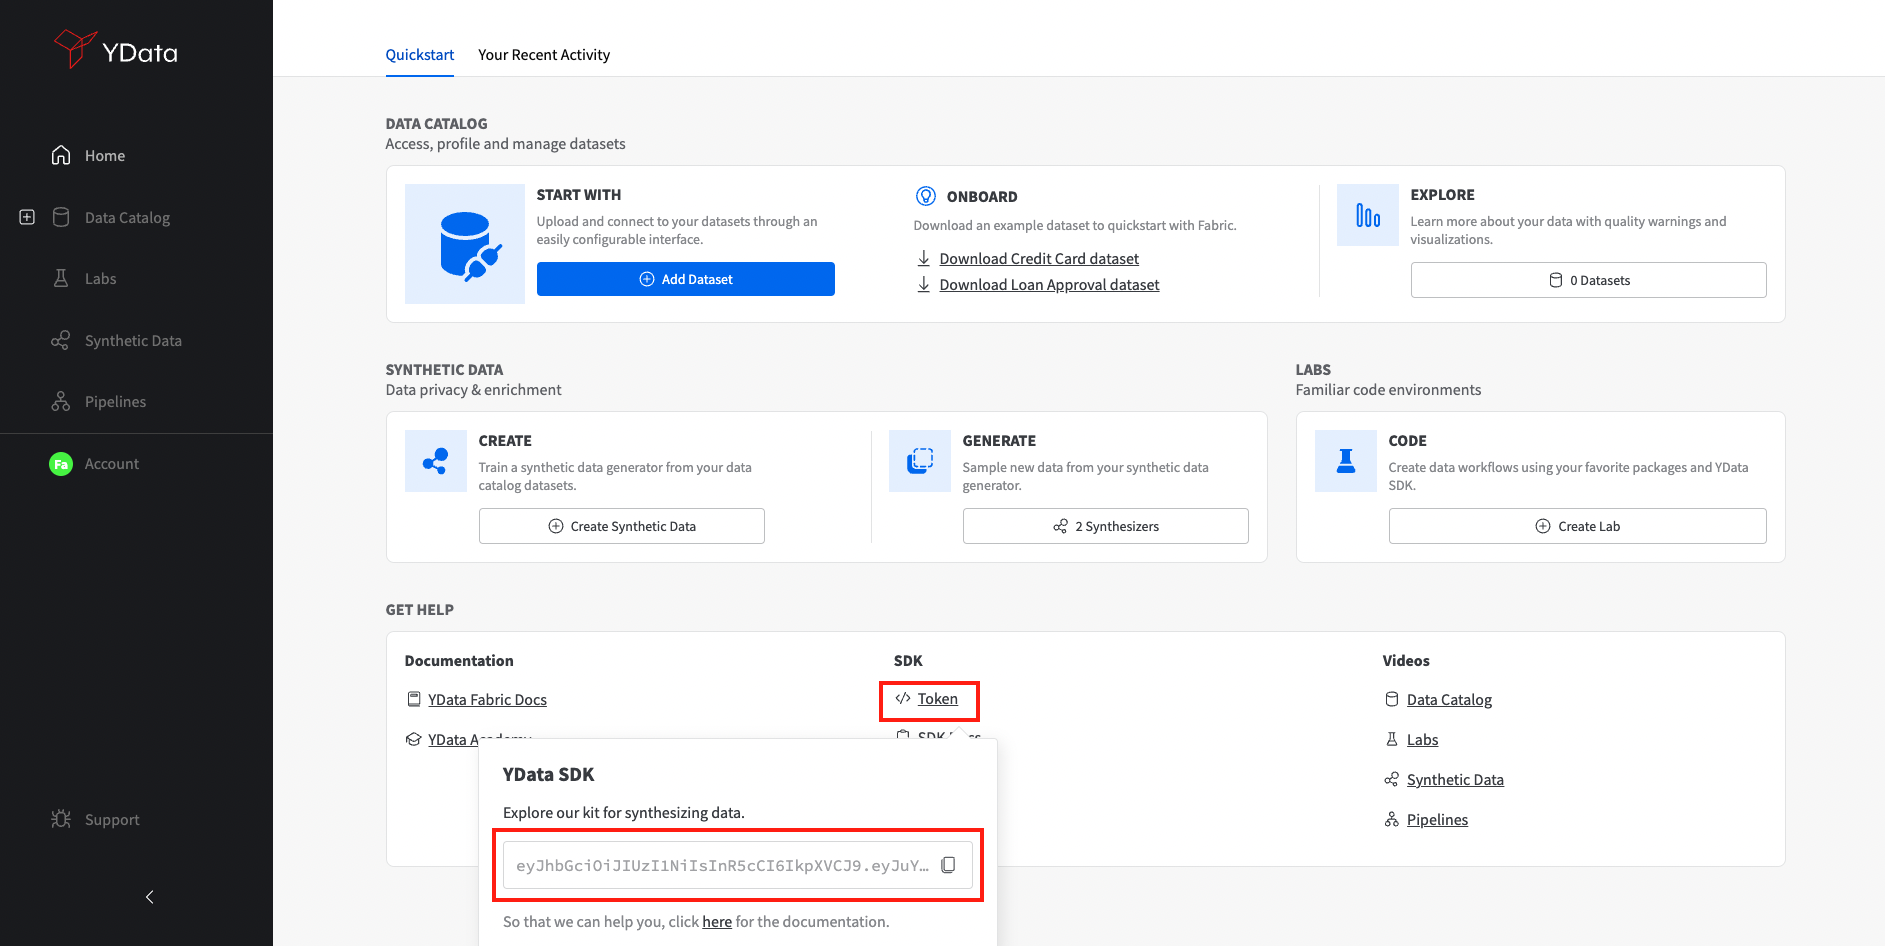
Task: Click the GET HELP section heading
Action: (x=420, y=610)
